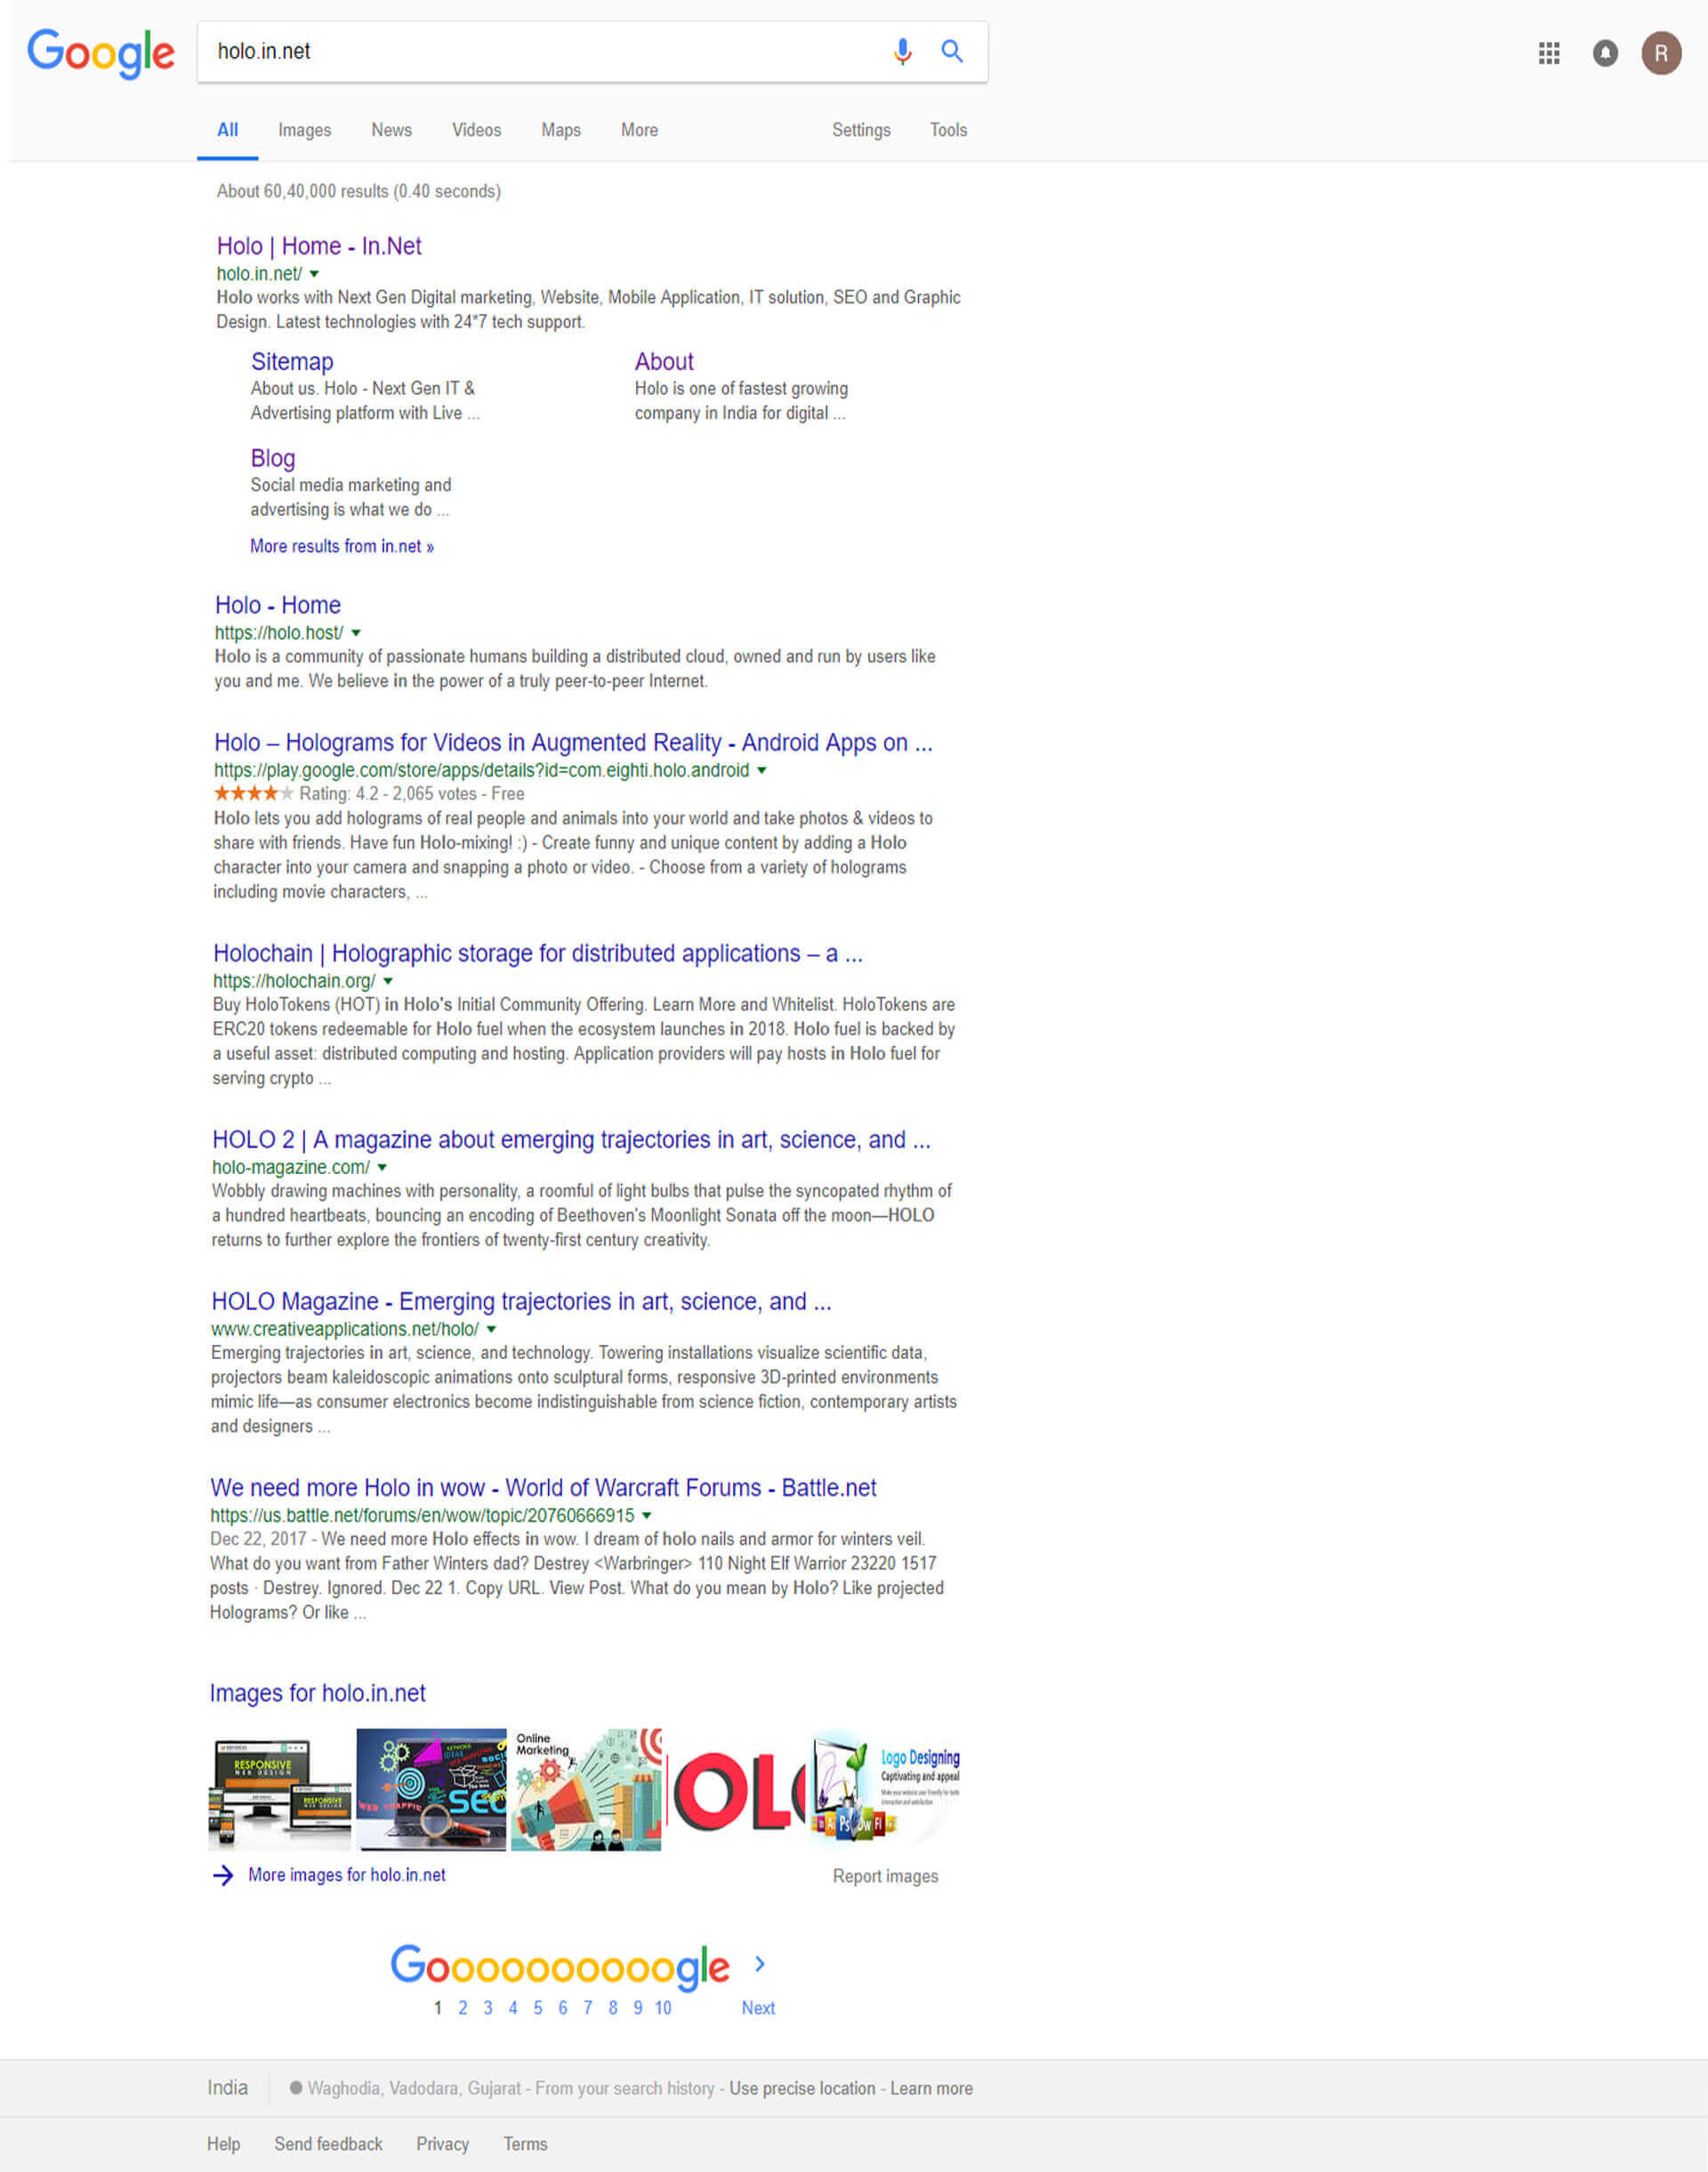The image size is (1708, 2172).
Task: Click Report images
Action: [885, 1876]
